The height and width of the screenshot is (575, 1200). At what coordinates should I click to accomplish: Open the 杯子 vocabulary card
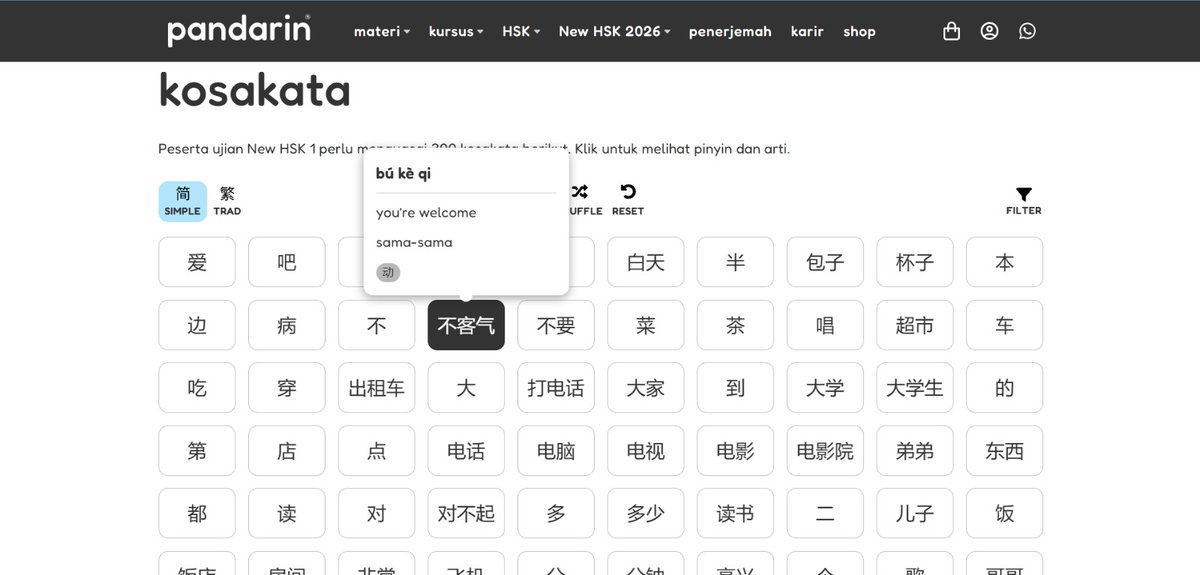click(915, 262)
